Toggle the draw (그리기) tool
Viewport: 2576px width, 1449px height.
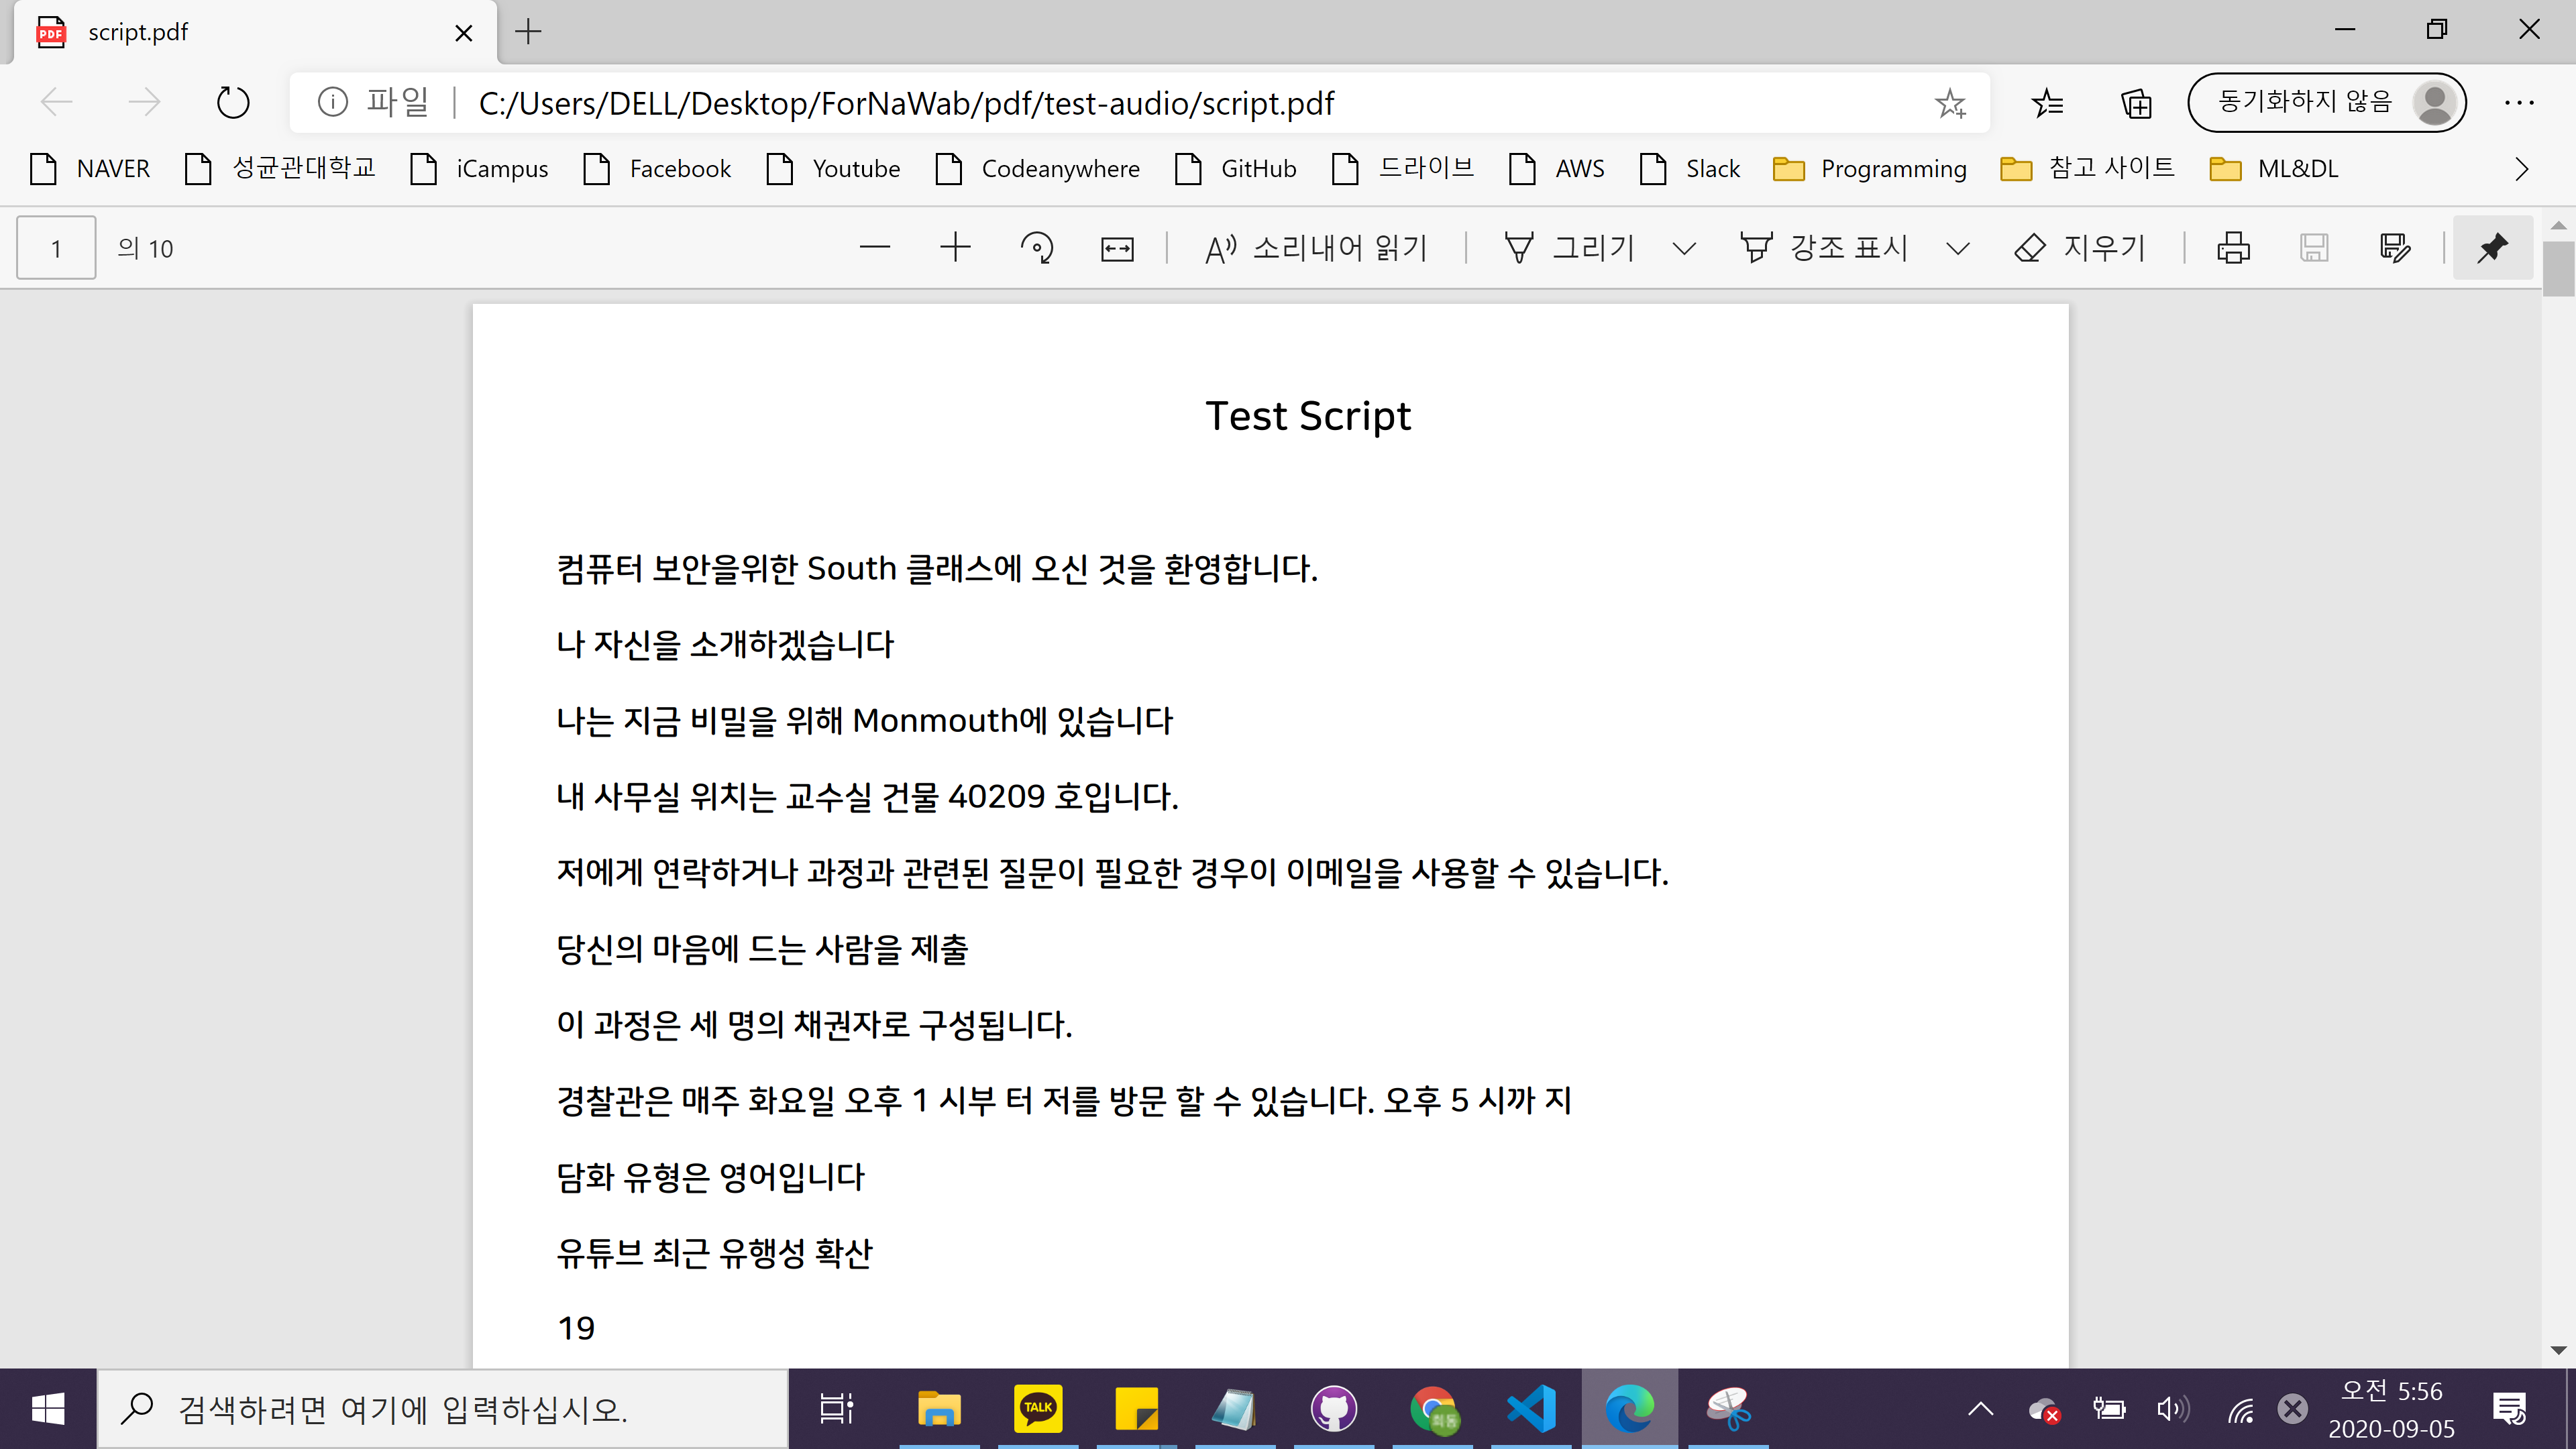click(1570, 247)
